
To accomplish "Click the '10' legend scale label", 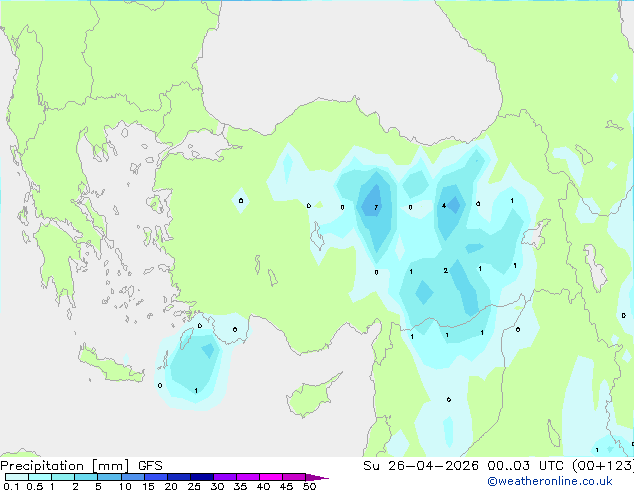I will tap(125, 486).
